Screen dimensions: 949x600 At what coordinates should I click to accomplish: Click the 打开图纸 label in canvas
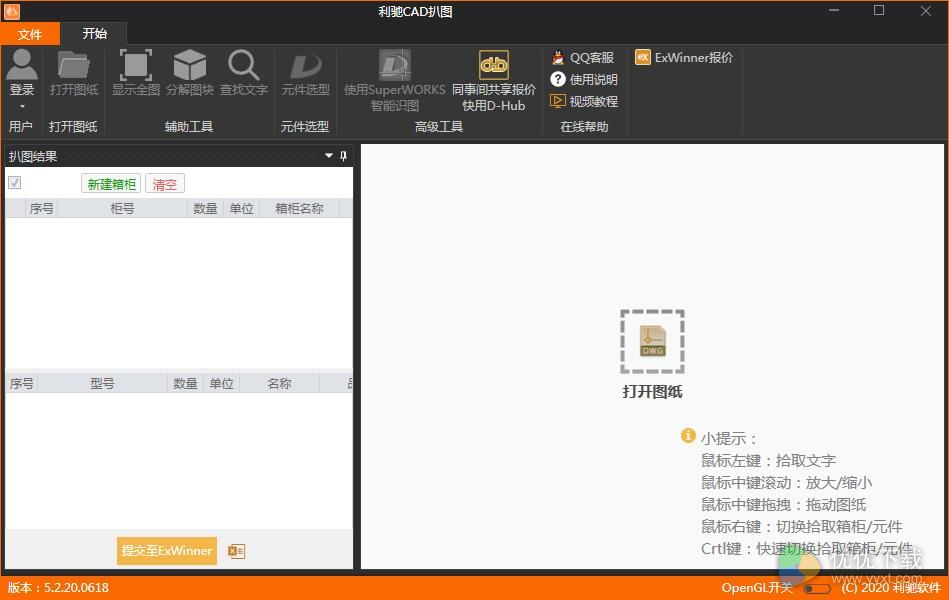(x=652, y=392)
